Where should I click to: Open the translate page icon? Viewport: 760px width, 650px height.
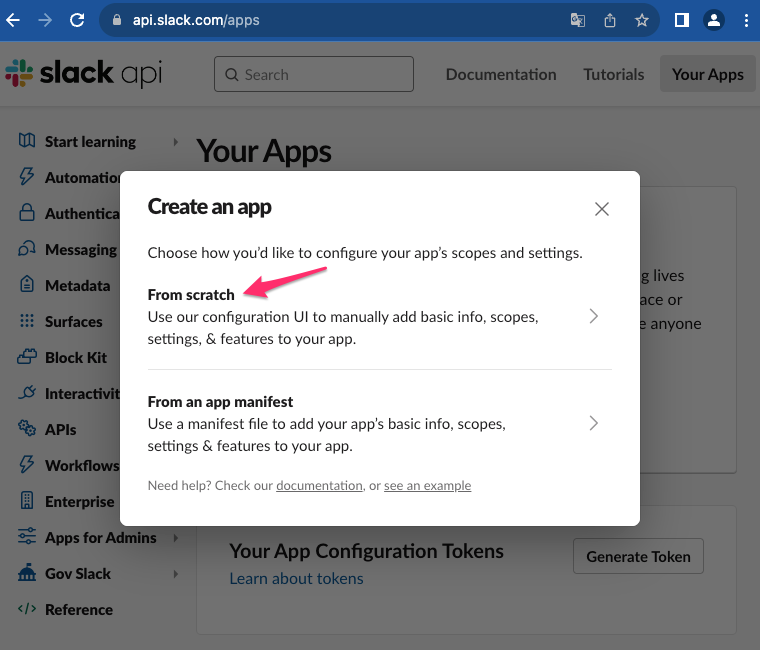click(578, 20)
